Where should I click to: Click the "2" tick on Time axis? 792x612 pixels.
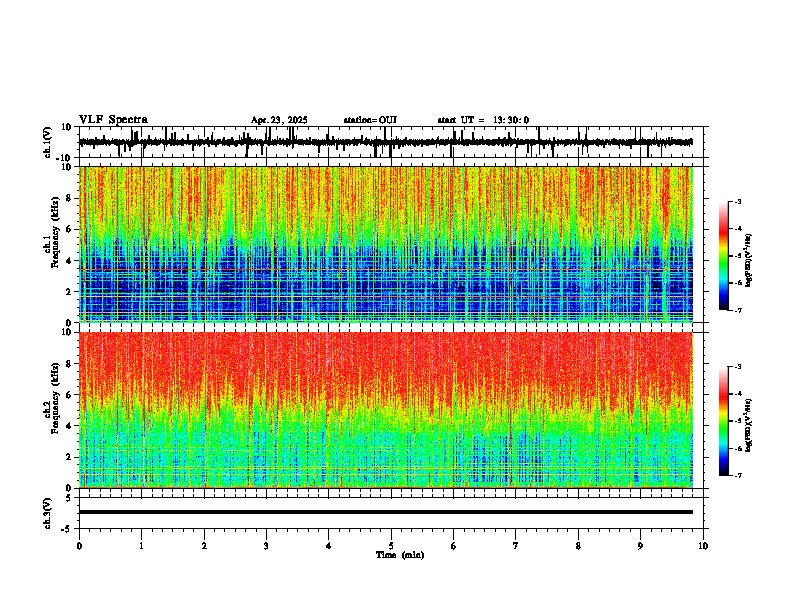coord(204,546)
